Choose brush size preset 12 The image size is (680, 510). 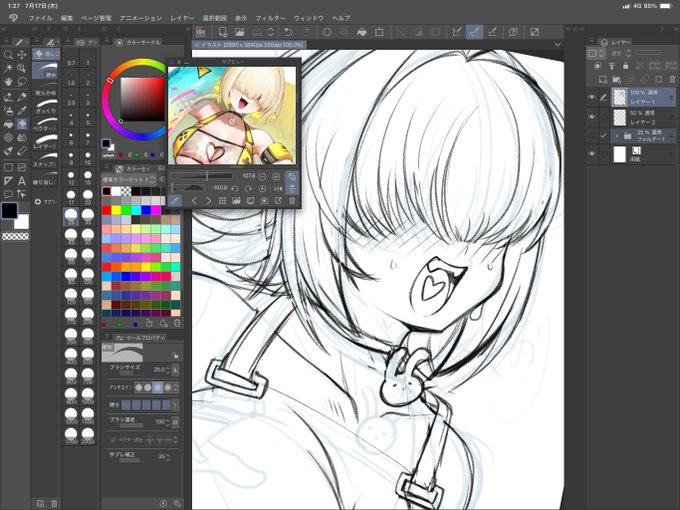point(71,177)
